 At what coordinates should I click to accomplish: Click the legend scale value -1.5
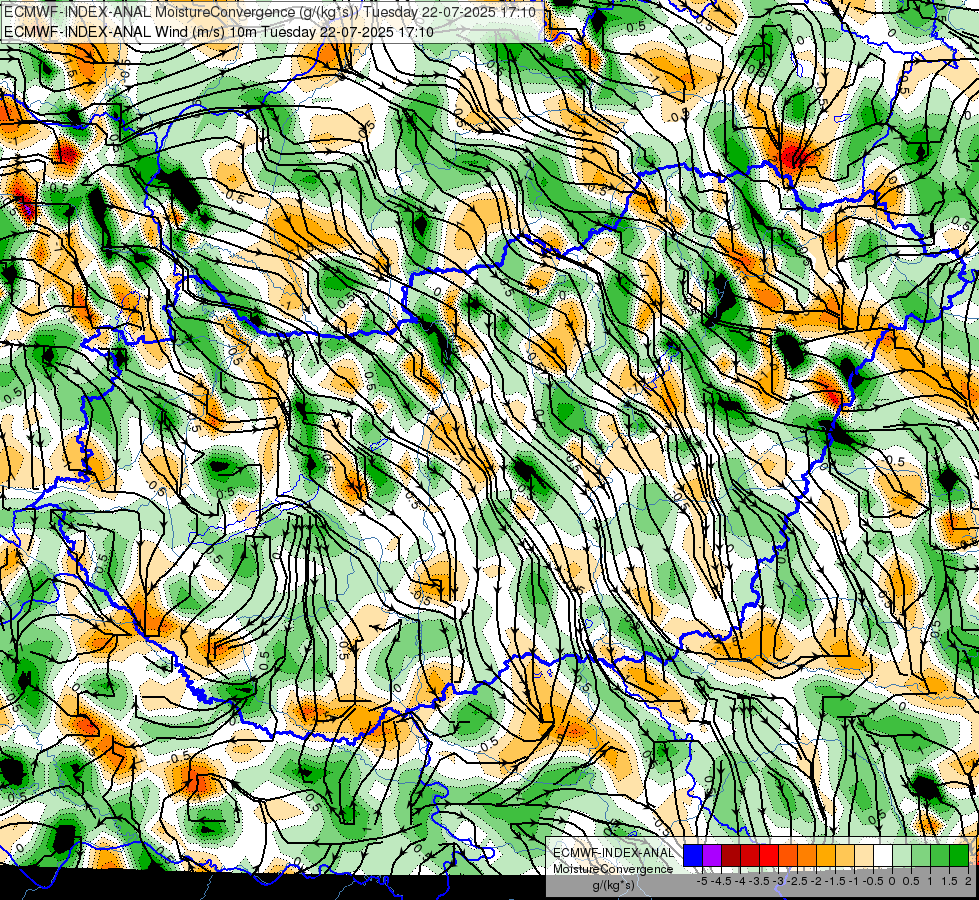point(837,881)
